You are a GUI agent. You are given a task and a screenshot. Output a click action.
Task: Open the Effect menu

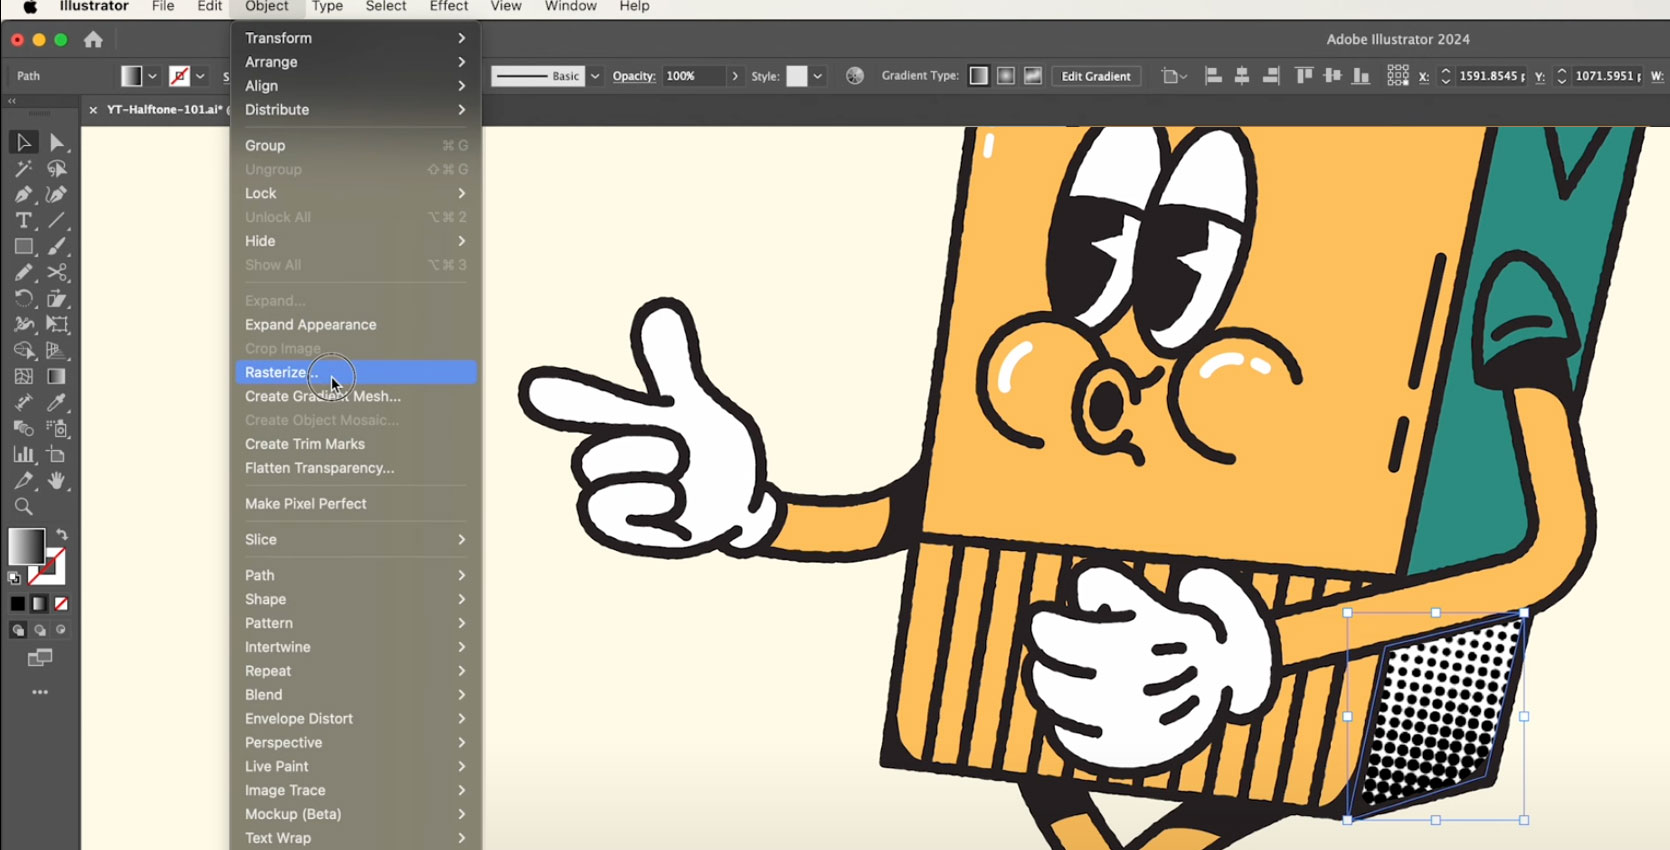448,7
